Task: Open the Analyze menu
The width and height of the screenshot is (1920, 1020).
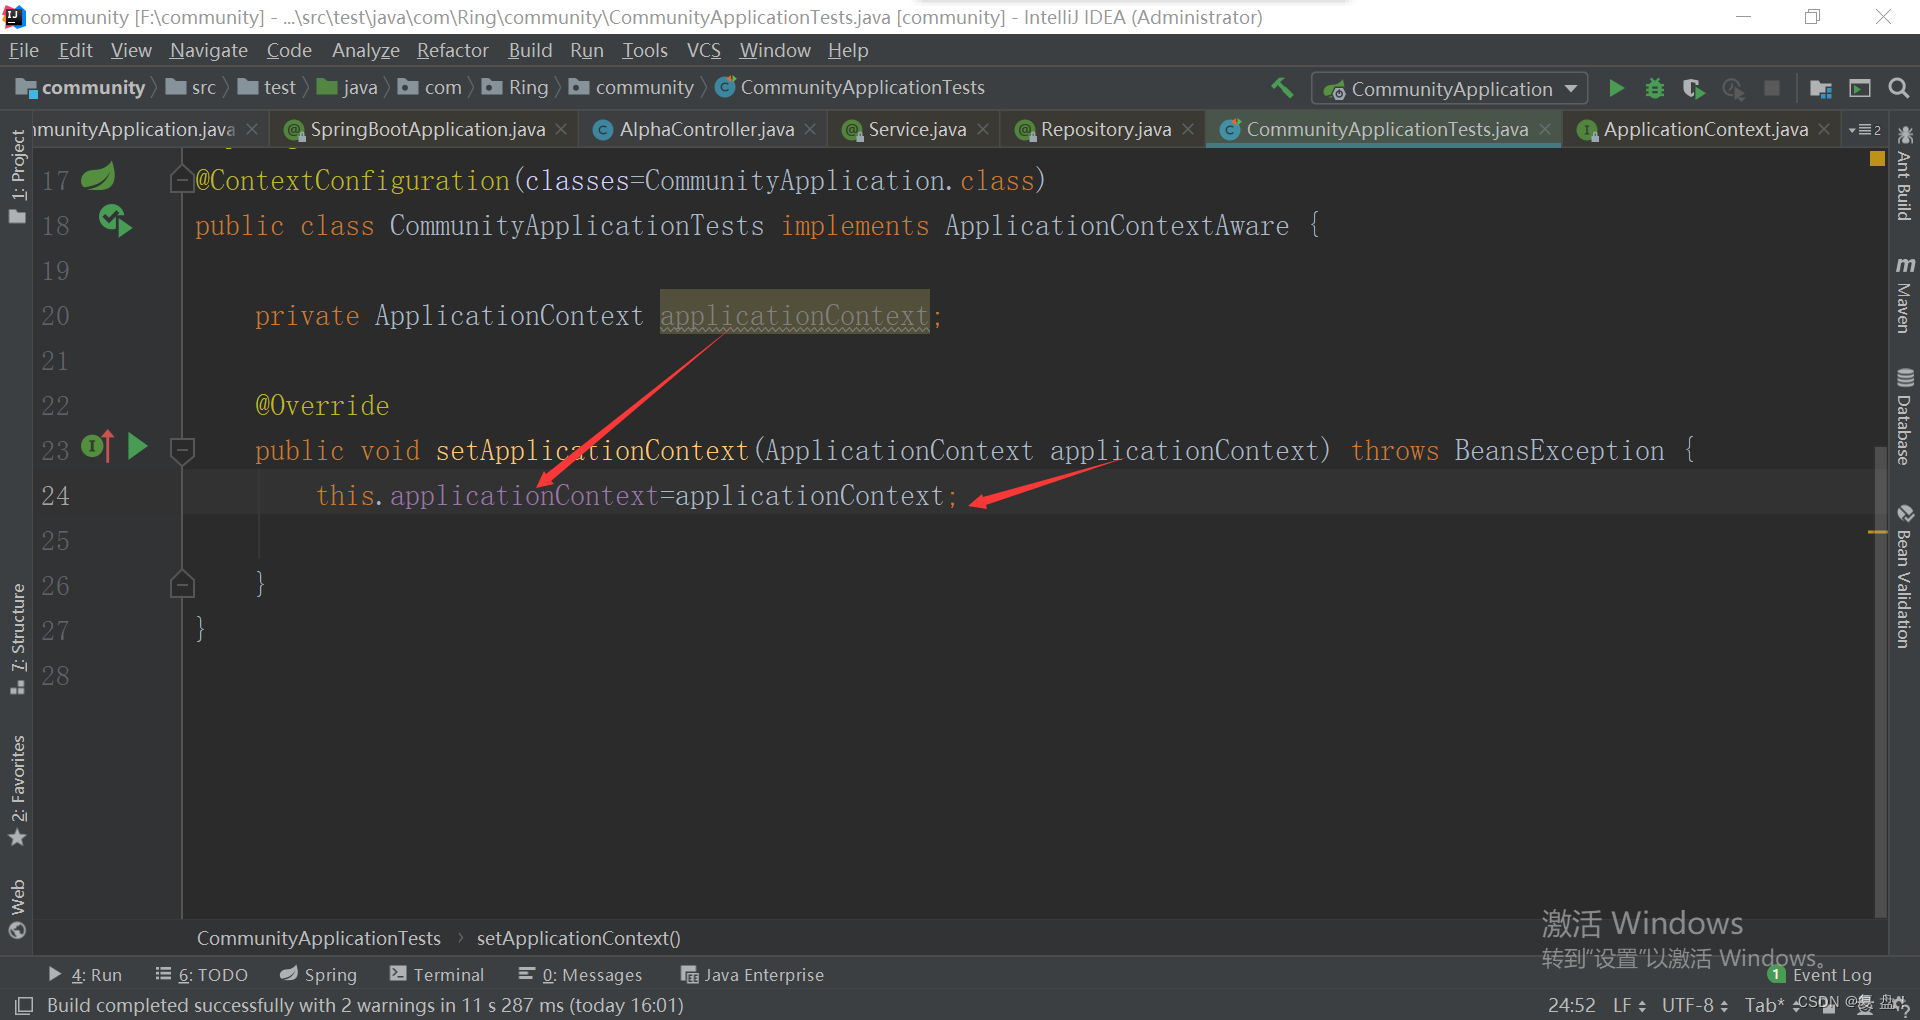Action: pos(365,50)
